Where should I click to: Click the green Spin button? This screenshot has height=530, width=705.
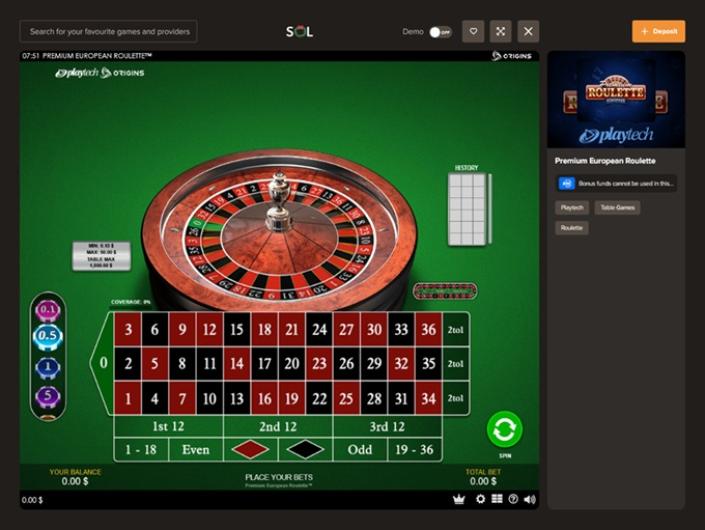pyautogui.click(x=504, y=430)
